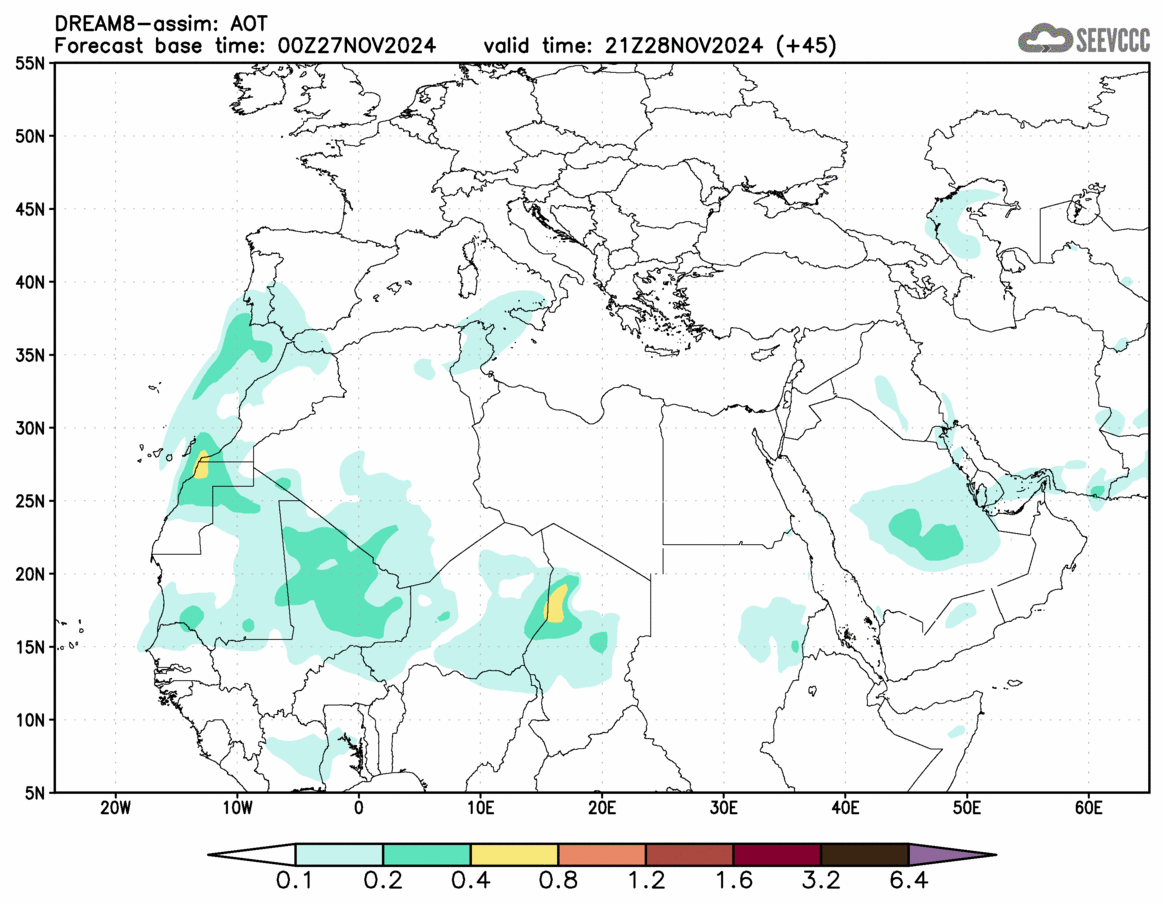Click the '6.4' colorbar value
This screenshot has height=905, width=1165.
(909, 881)
